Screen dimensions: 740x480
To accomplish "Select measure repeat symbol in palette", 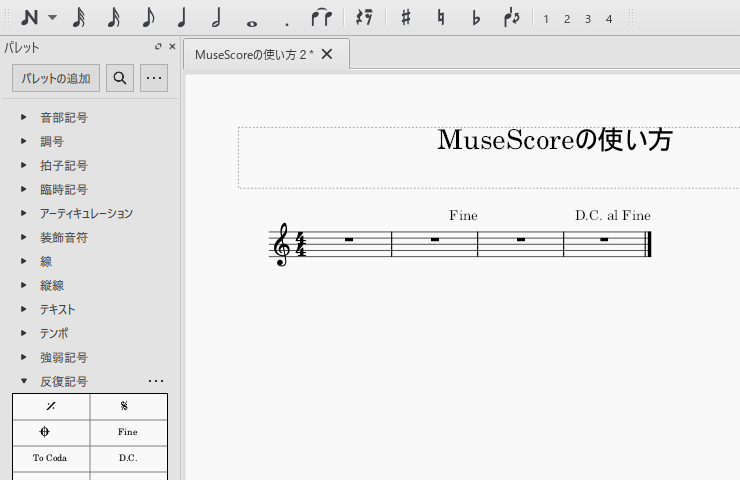I will 51,406.
